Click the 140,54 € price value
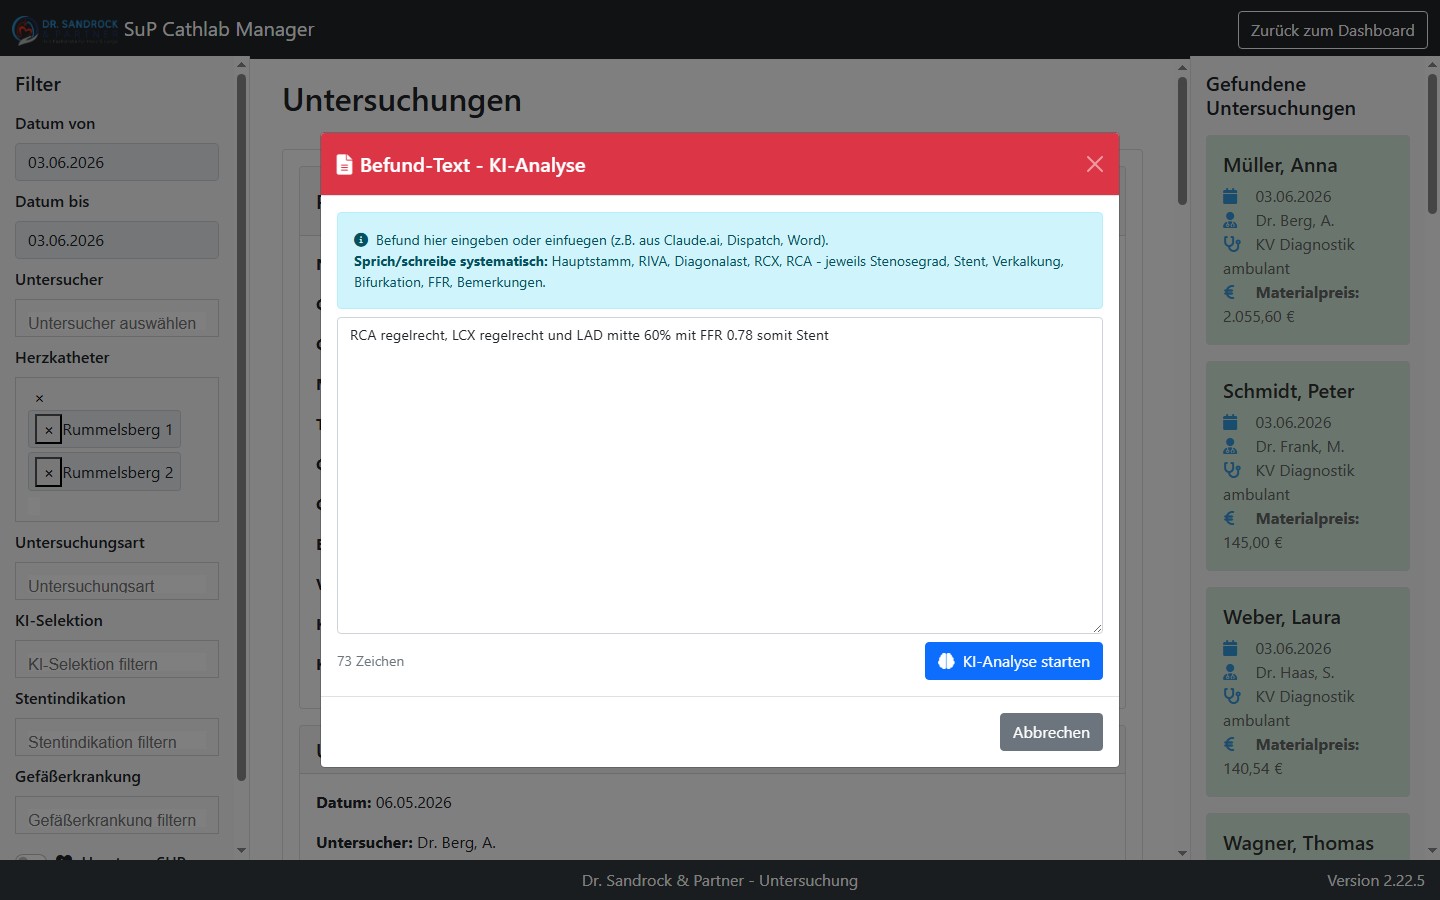This screenshot has height=900, width=1440. click(1253, 768)
